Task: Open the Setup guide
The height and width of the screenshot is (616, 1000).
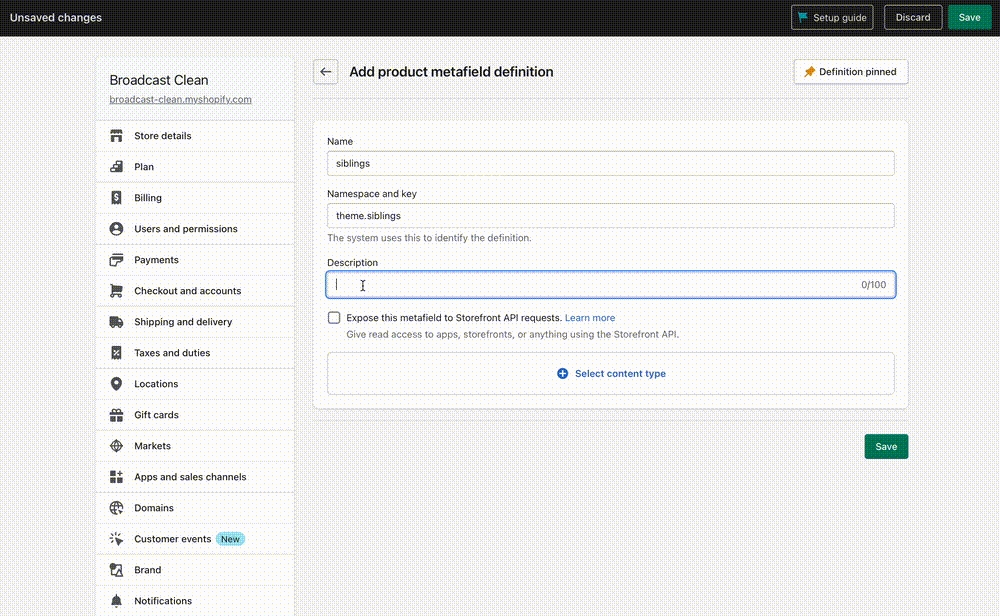Action: coord(831,18)
